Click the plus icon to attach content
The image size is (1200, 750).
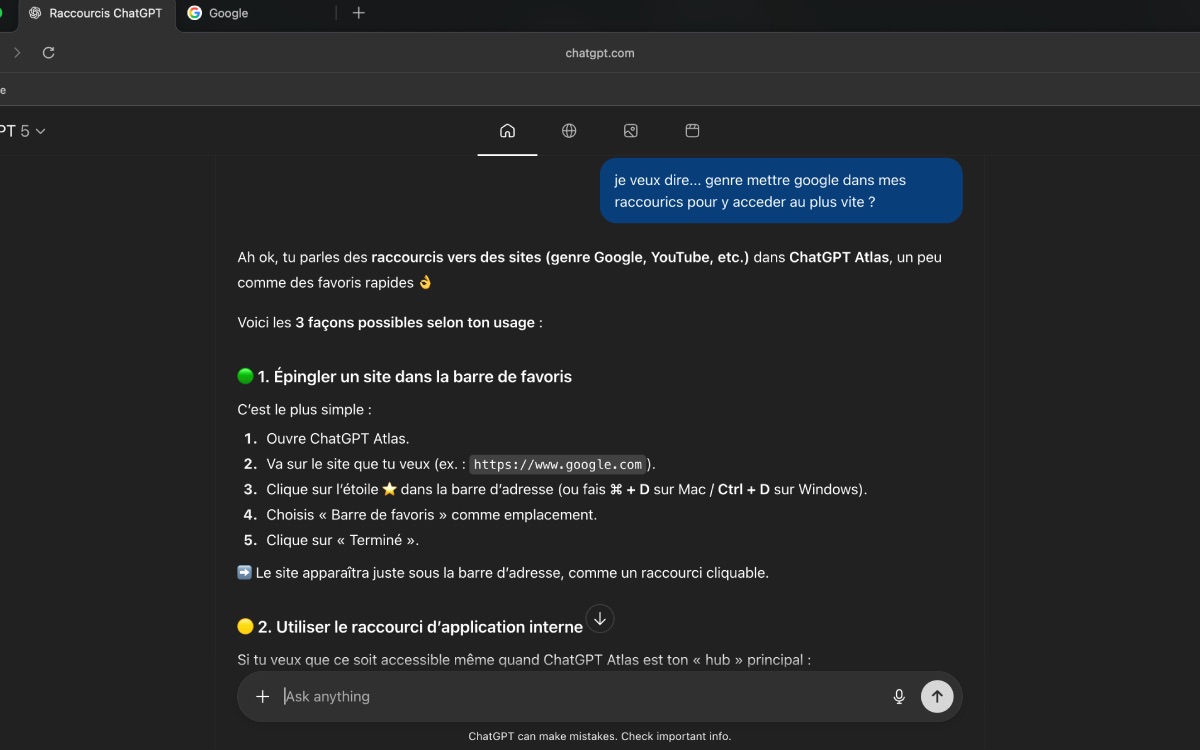[x=262, y=696]
